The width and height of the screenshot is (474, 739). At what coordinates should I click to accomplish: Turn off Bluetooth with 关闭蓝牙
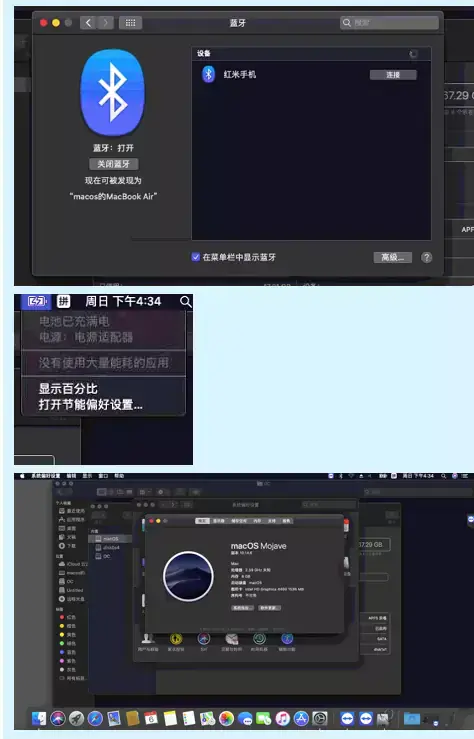[x=114, y=164]
